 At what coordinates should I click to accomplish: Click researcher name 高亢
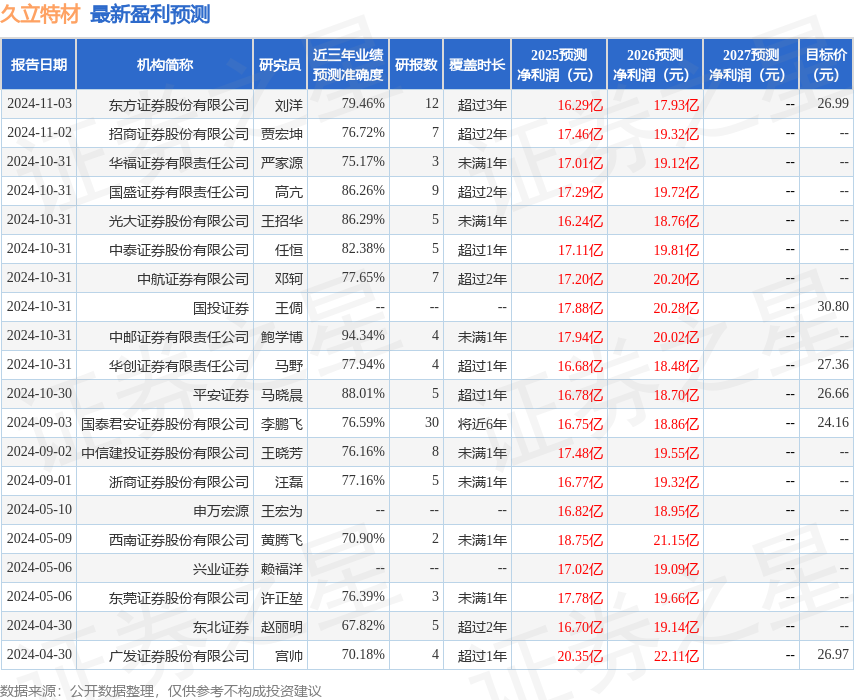289,192
